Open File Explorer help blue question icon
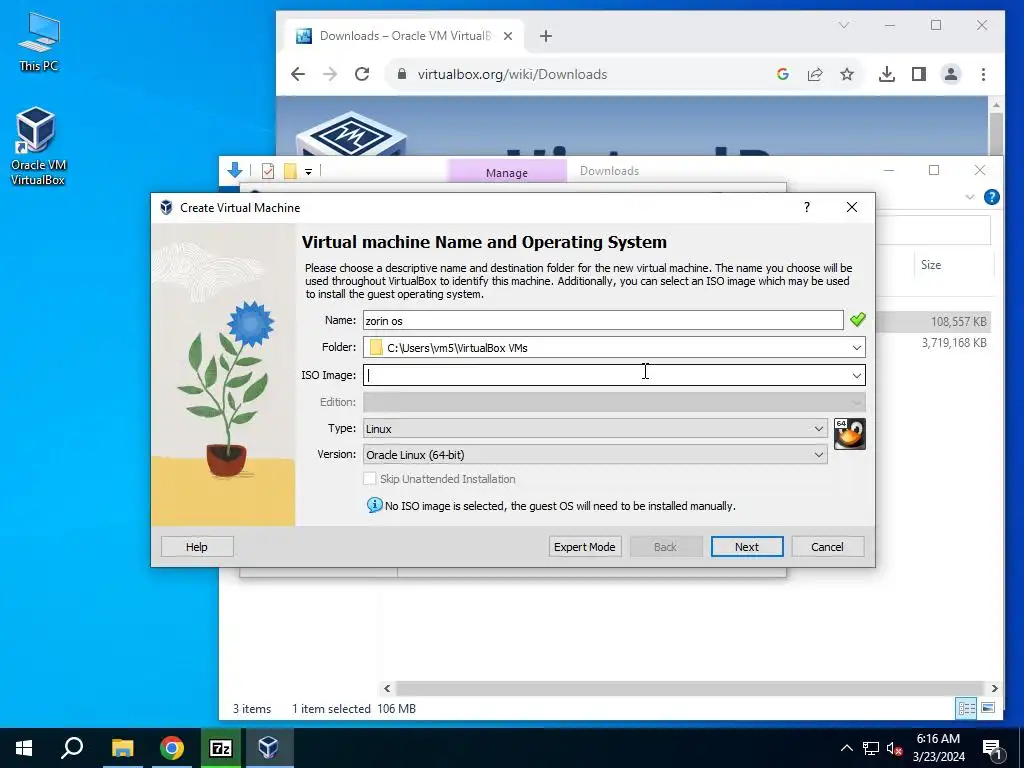 click(x=991, y=197)
